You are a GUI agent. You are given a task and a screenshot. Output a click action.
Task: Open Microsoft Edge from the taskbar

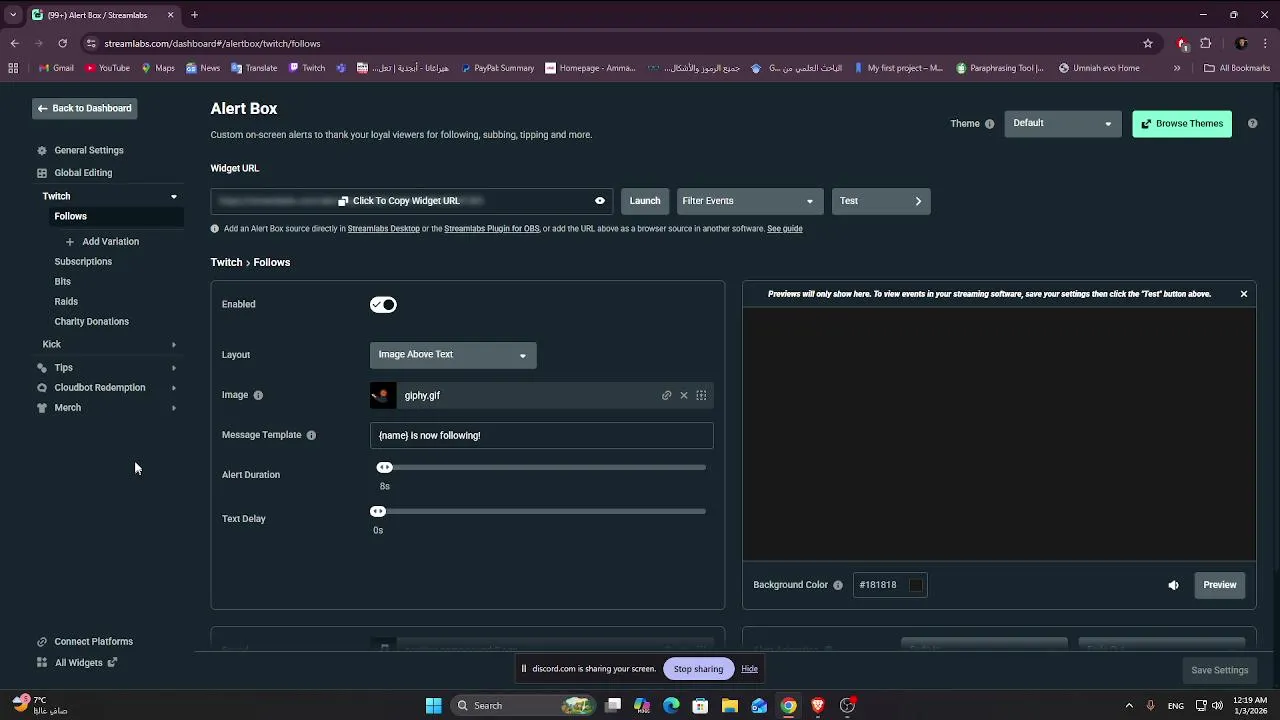671,706
